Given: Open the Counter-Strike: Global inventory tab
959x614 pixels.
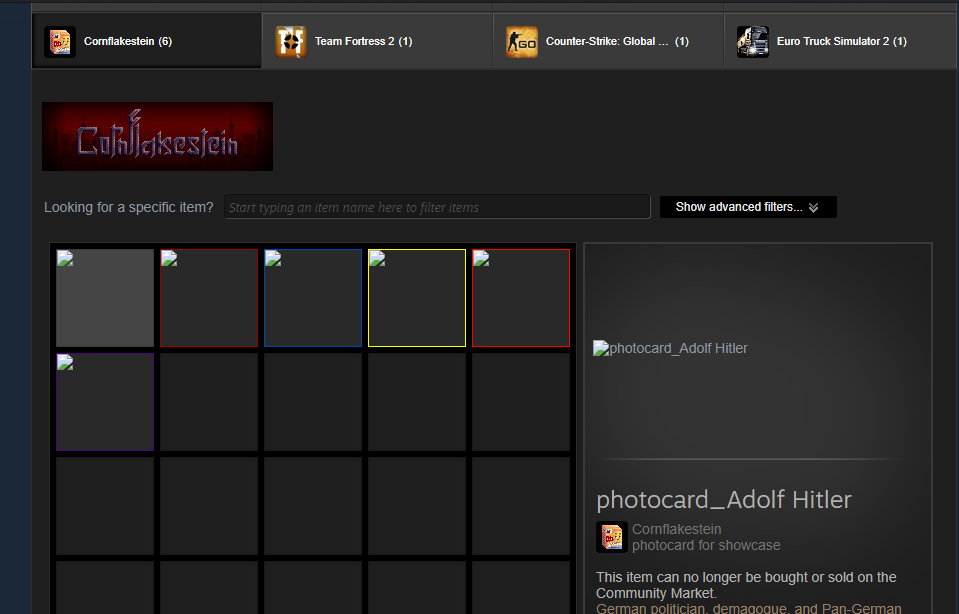Looking at the screenshot, I should click(x=609, y=41).
